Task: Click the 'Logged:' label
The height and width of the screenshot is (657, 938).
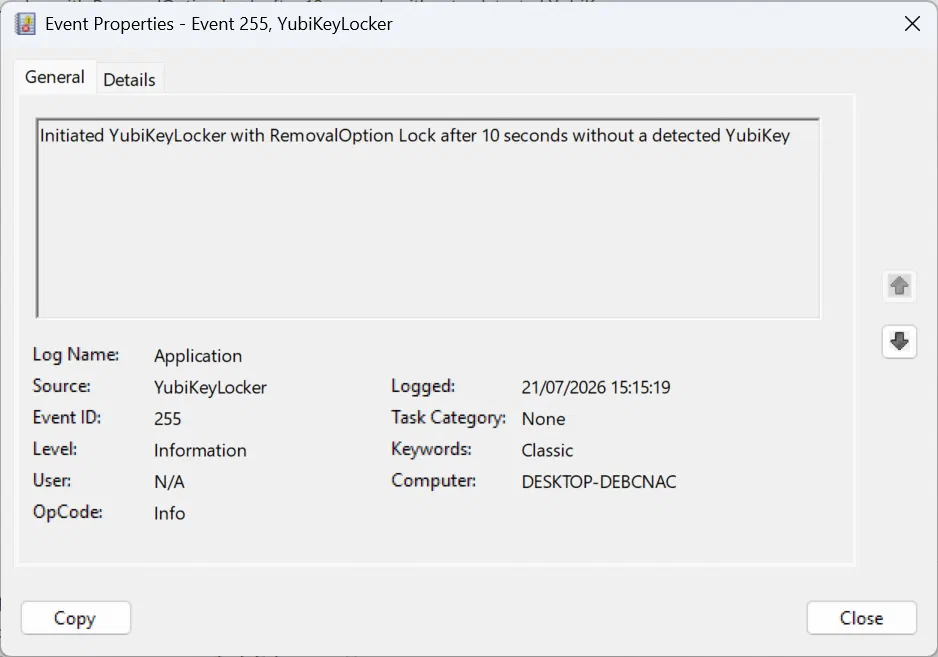Action: click(423, 386)
